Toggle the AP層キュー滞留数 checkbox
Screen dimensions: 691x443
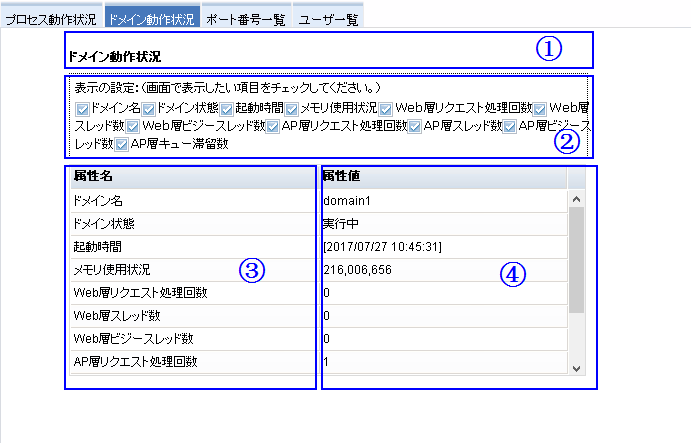pos(122,145)
